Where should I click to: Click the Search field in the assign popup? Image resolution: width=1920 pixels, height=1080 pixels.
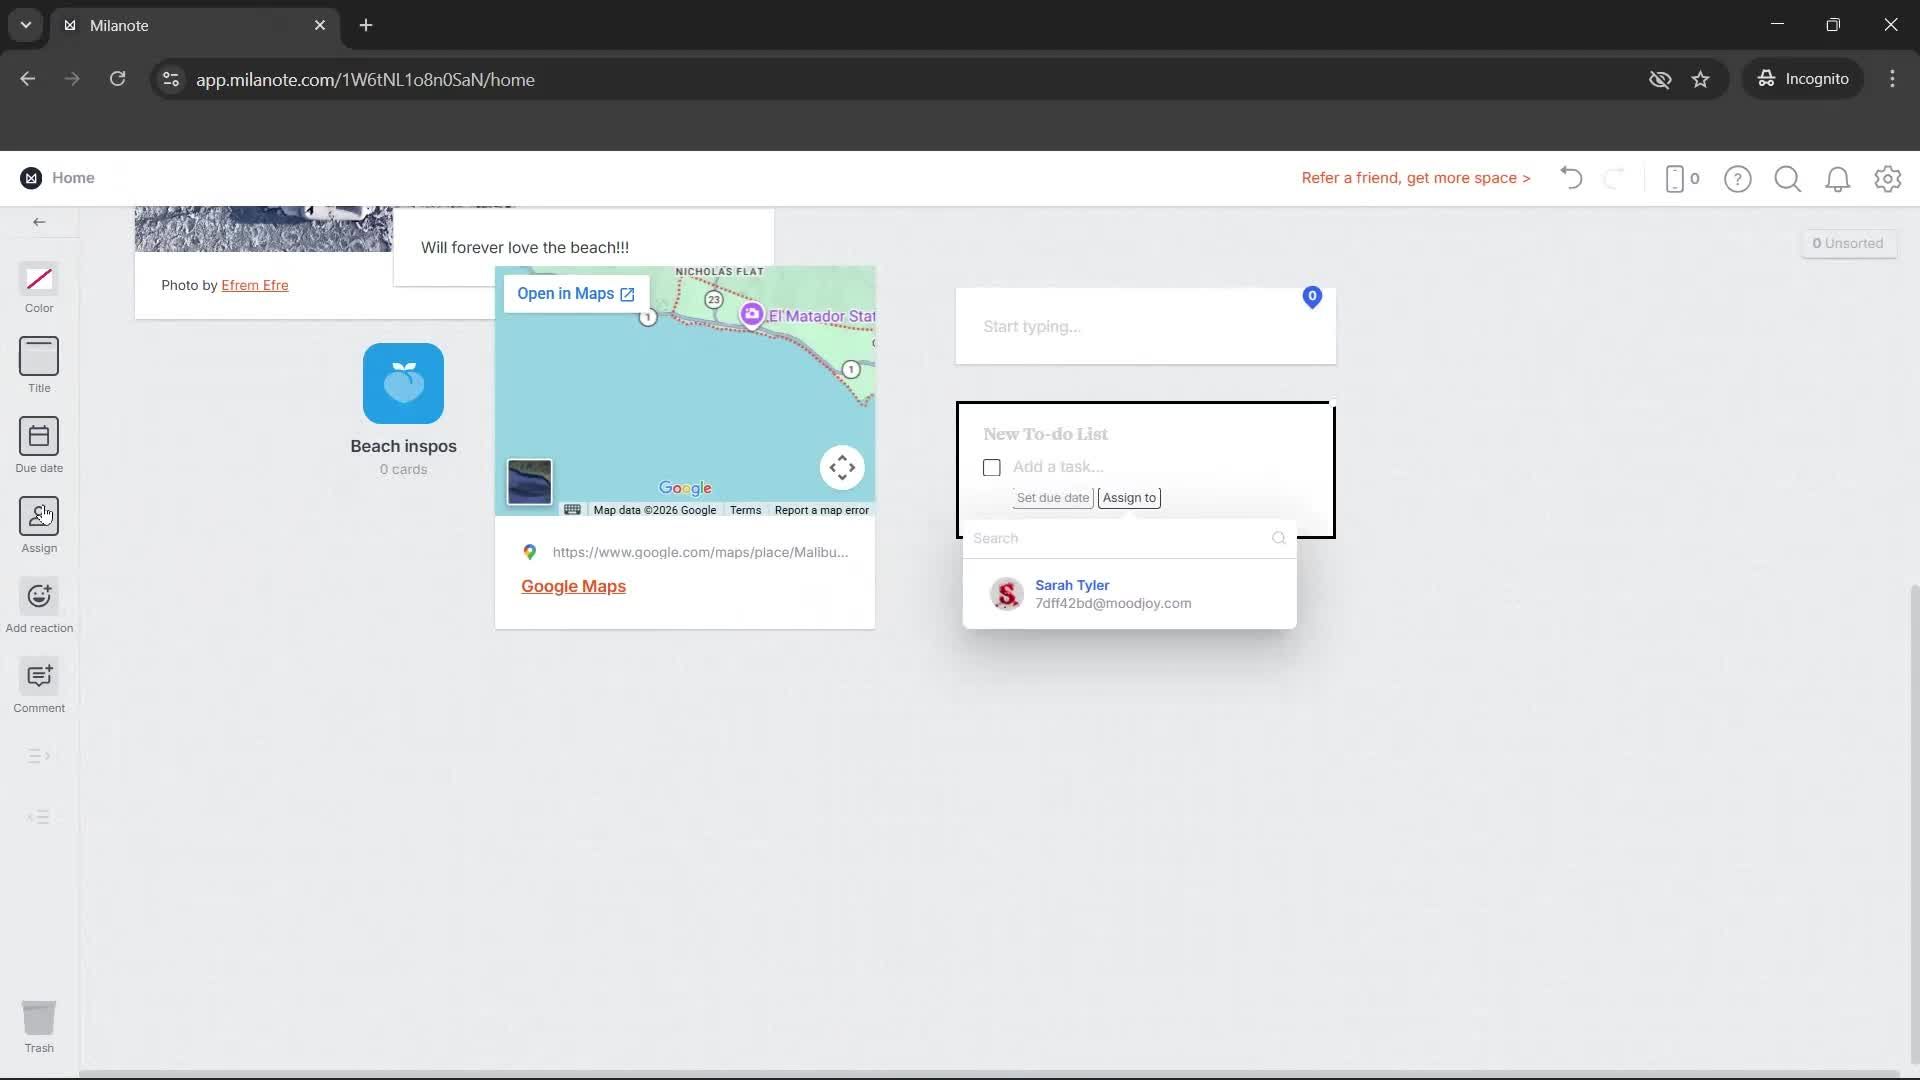pyautogui.click(x=1110, y=538)
